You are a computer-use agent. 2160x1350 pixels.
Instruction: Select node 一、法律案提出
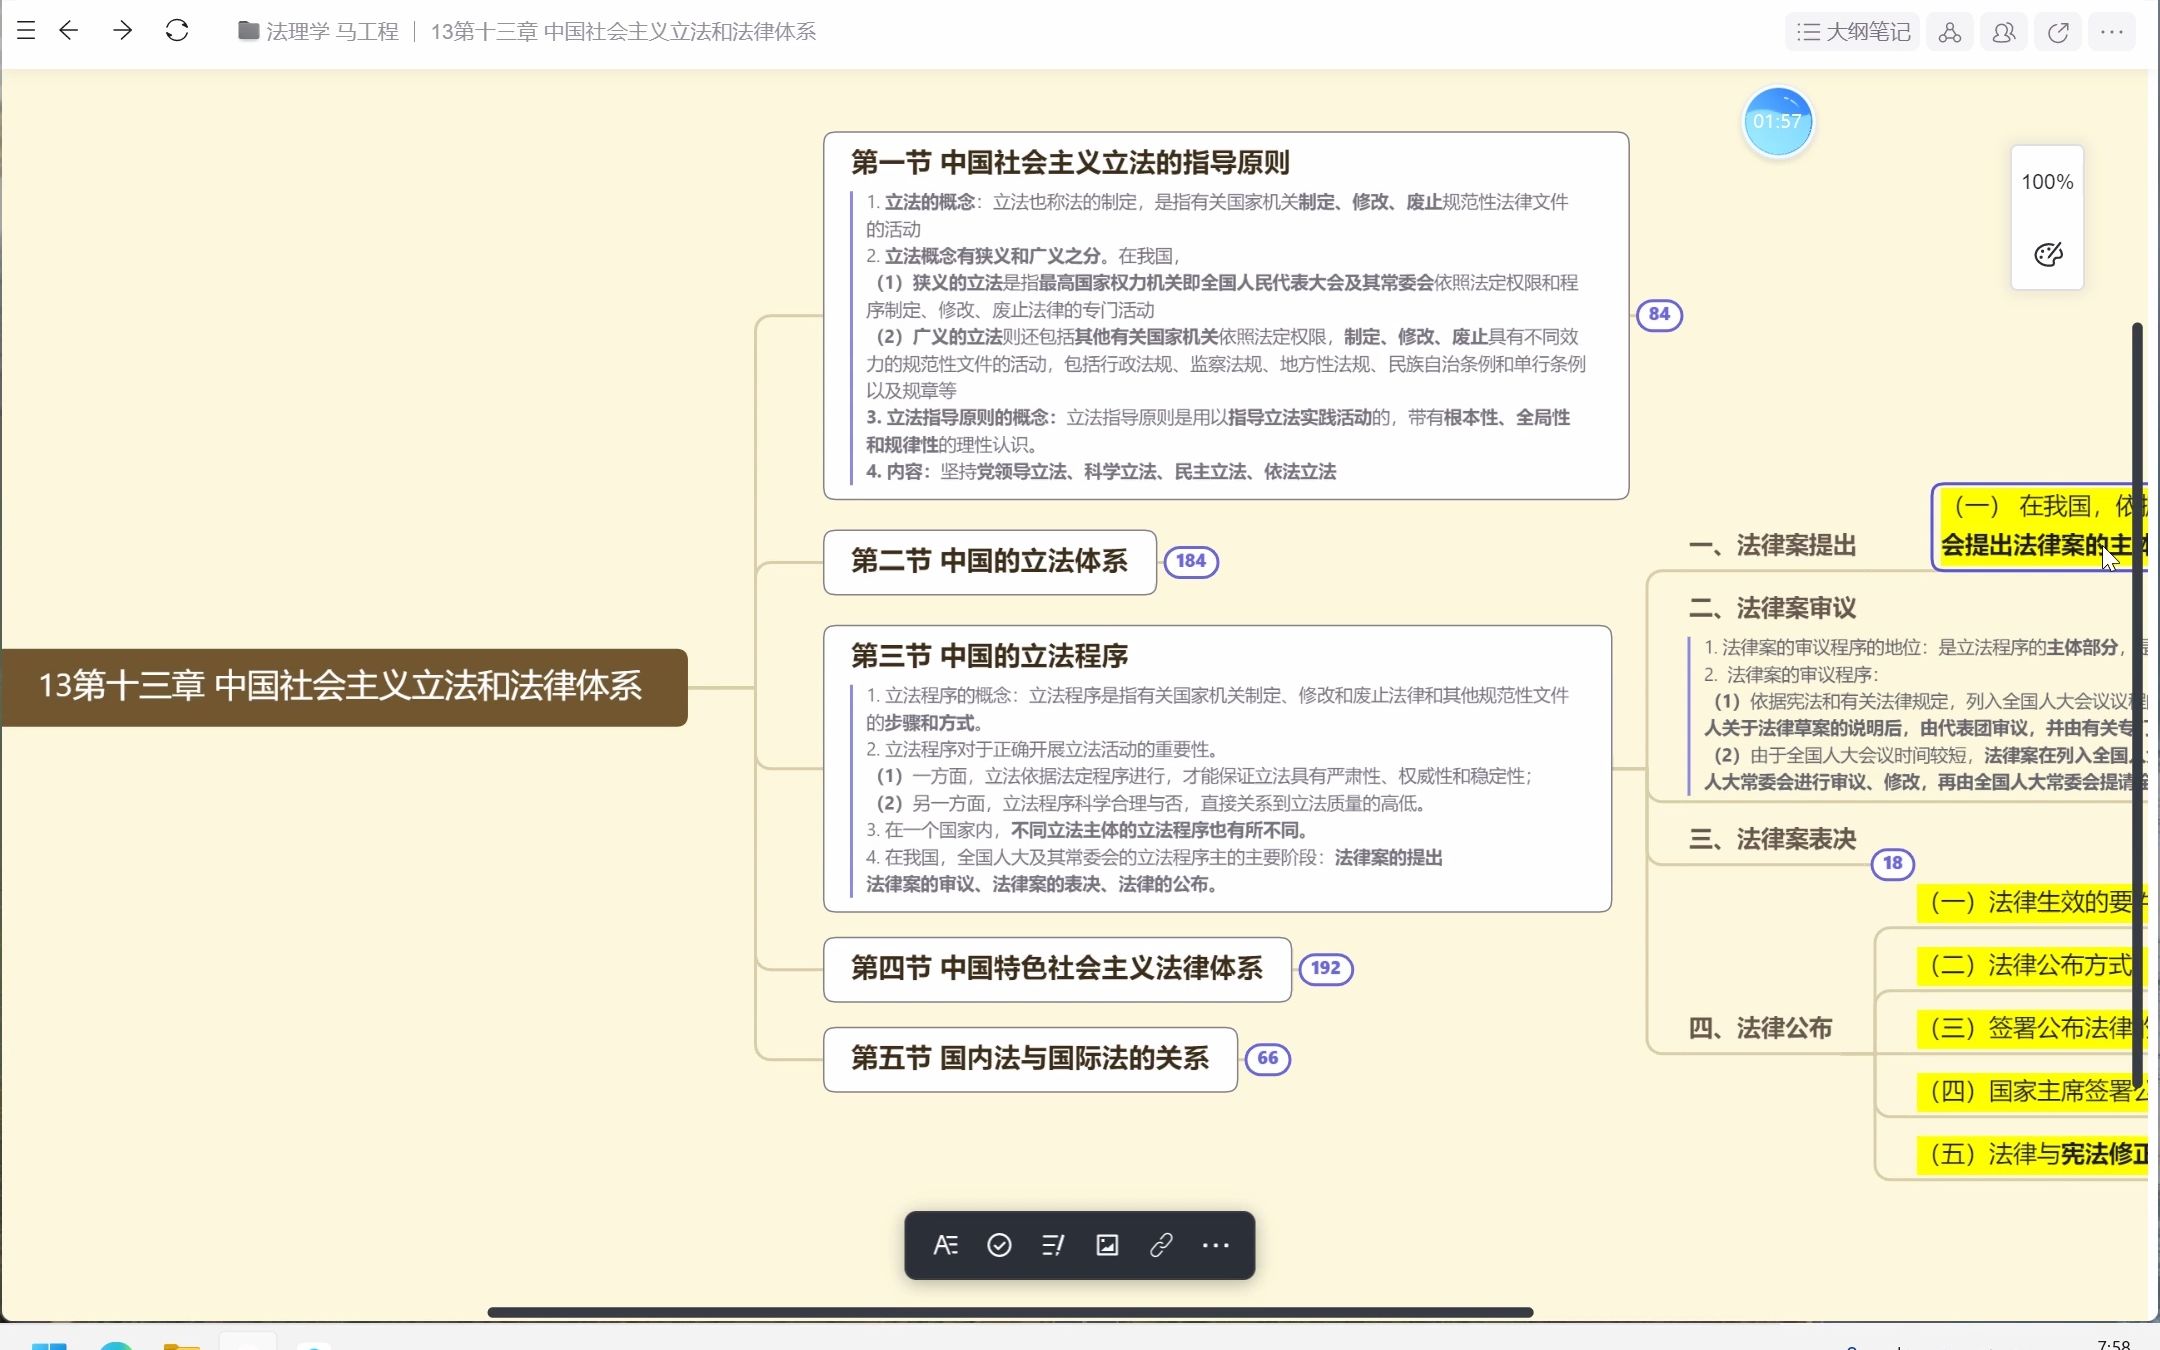1772,546
